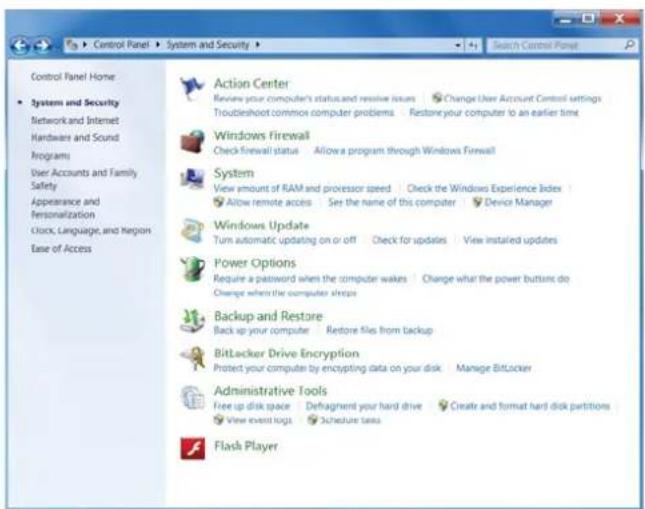The width and height of the screenshot is (645, 509).
Task: Open the Windows Update icon
Action: pos(192,230)
